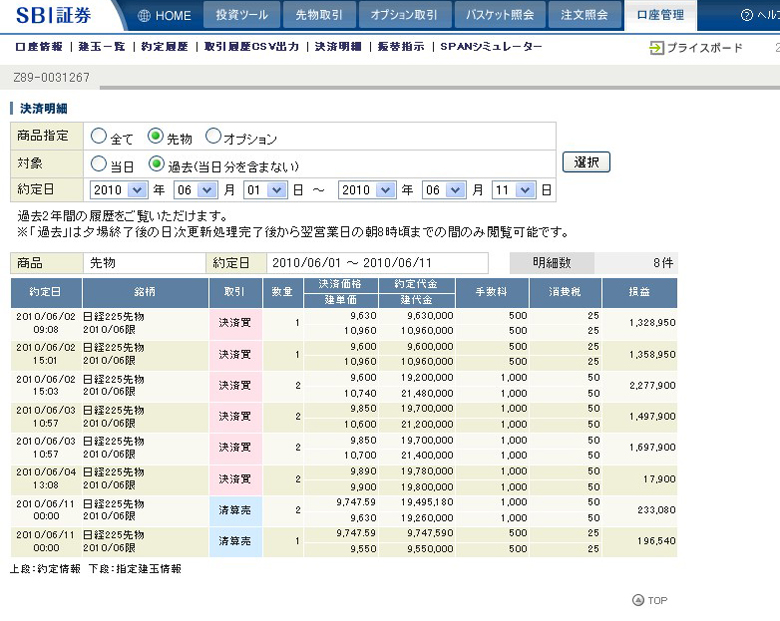Select the 過去(当日分を含まない) radio button
This screenshot has width=780, height=621.
click(156, 163)
